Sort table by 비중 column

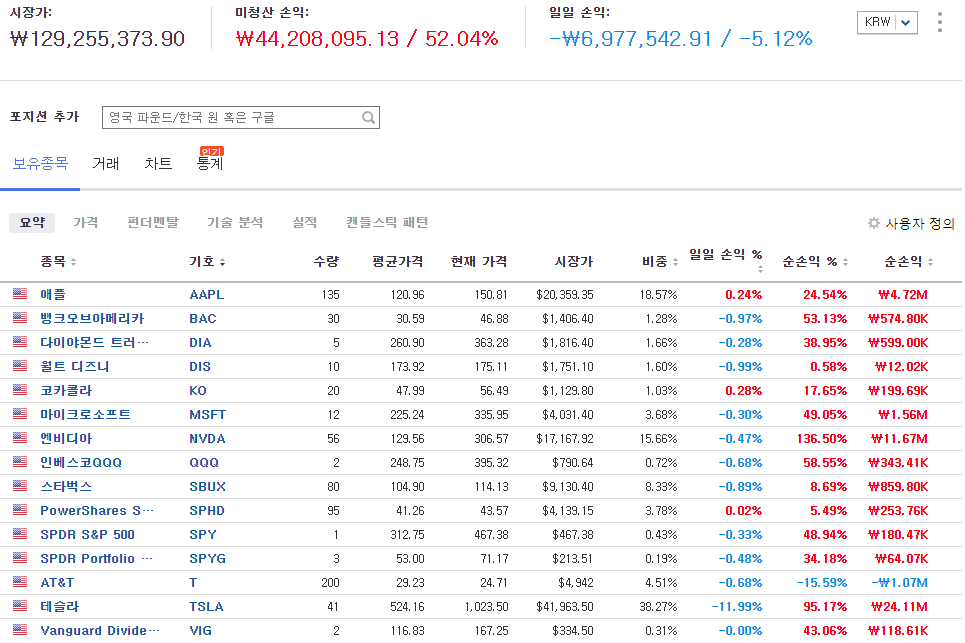click(660, 262)
